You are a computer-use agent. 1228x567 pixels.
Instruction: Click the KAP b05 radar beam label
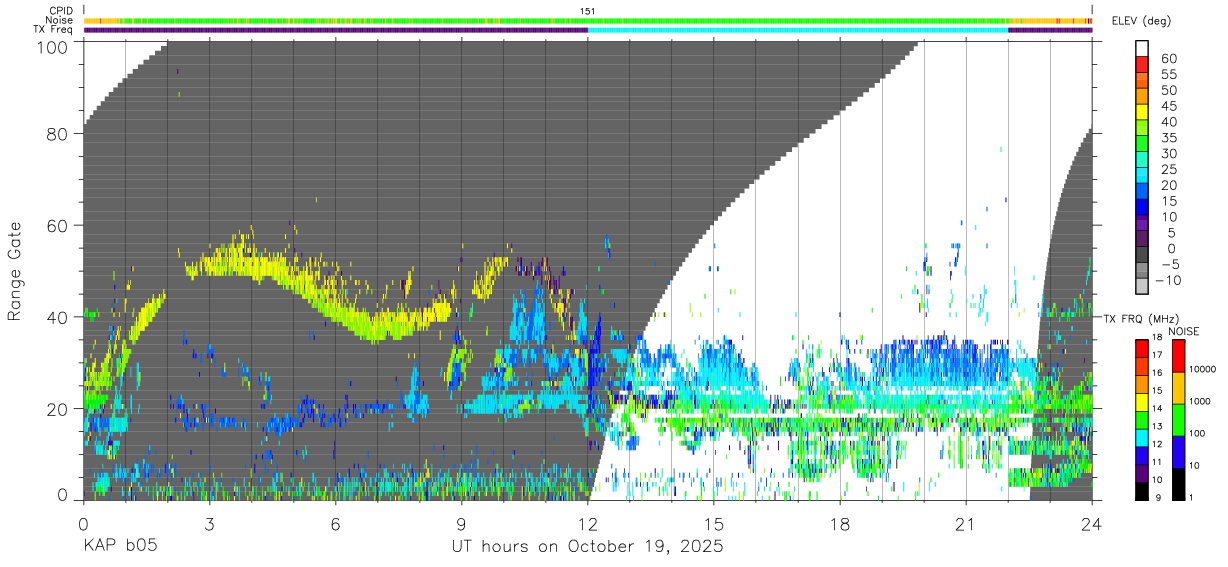tap(119, 547)
